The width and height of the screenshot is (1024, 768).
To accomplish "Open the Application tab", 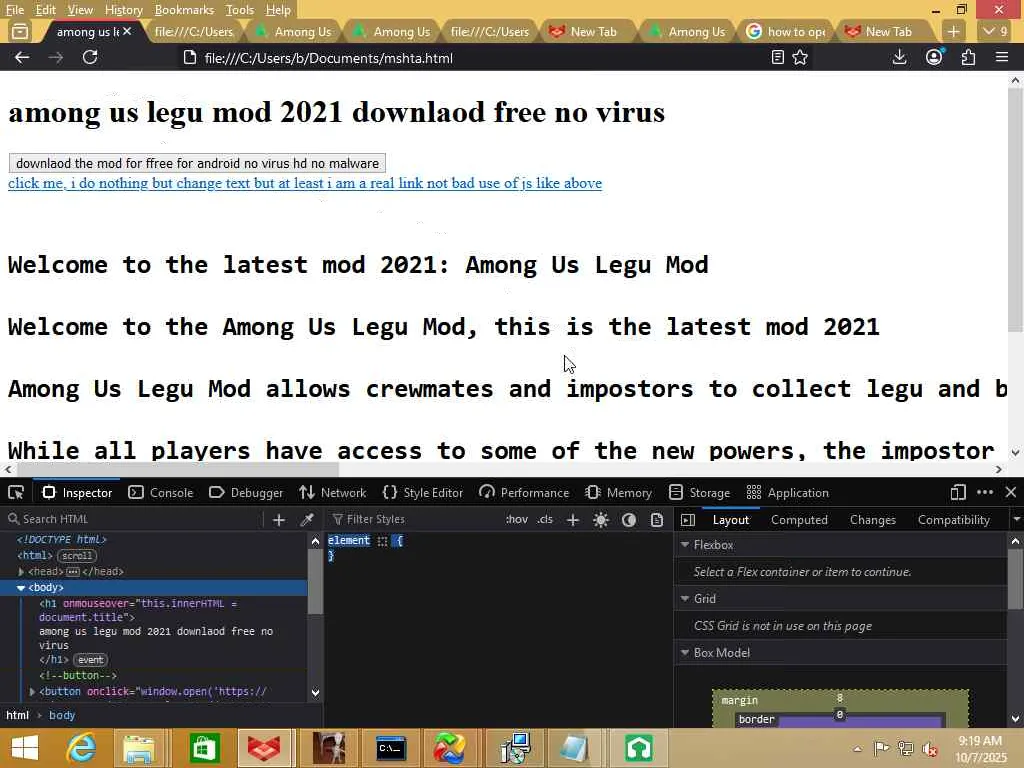I will pyautogui.click(x=788, y=492).
